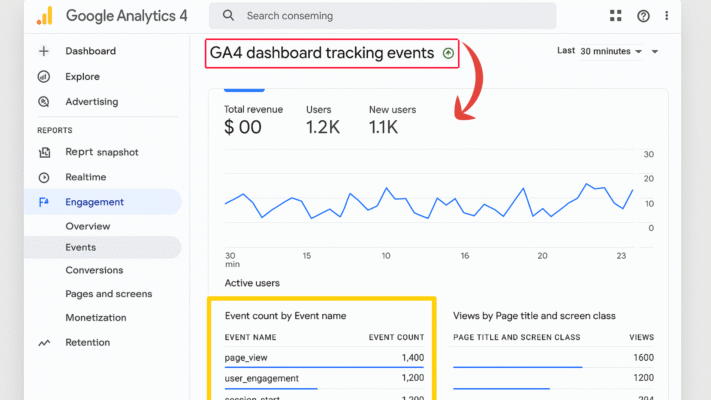This screenshot has height=400, width=711.
Task: Open the apps grid icon
Action: tap(615, 16)
